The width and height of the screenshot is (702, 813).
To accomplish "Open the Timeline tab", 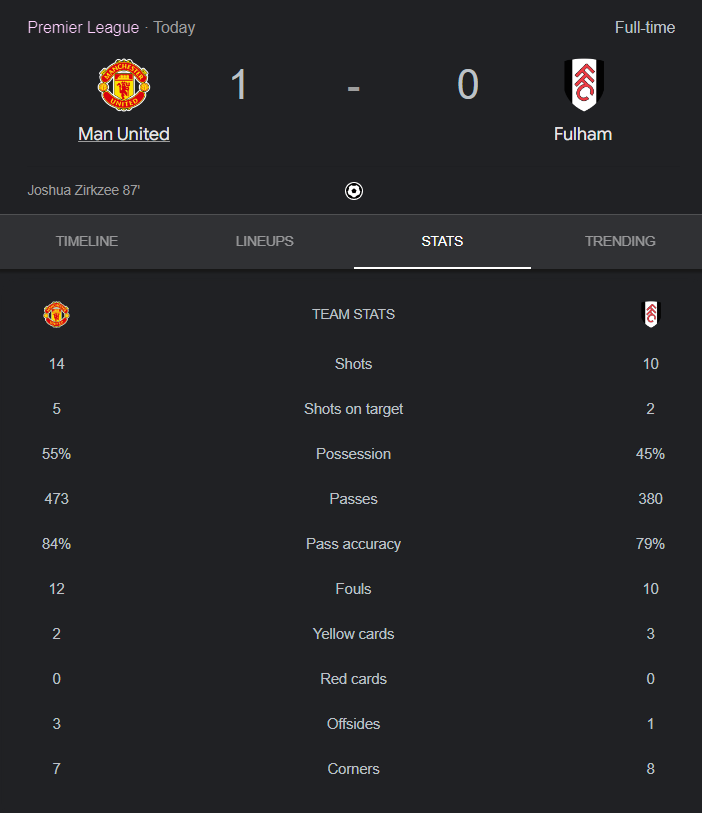I will pos(87,241).
